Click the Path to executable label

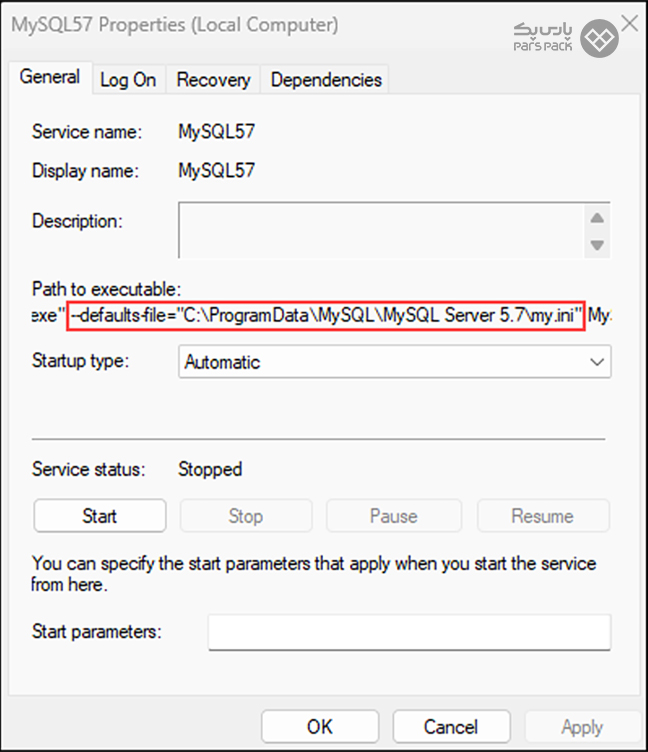pos(106,289)
